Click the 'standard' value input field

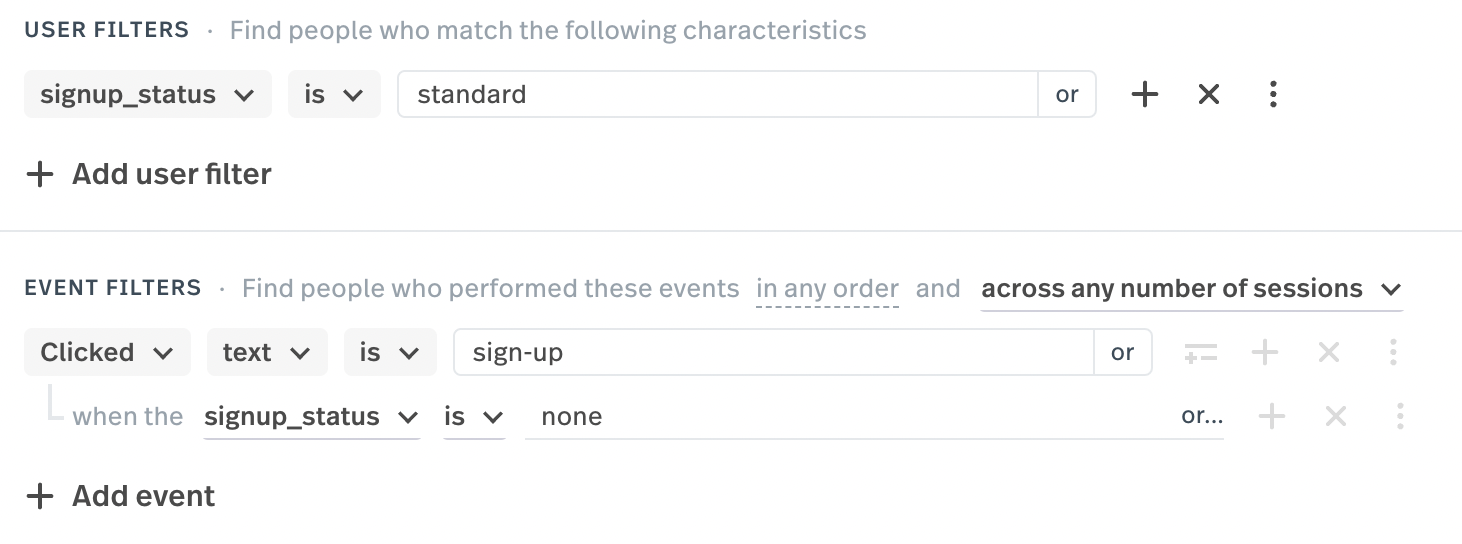pyautogui.click(x=717, y=95)
